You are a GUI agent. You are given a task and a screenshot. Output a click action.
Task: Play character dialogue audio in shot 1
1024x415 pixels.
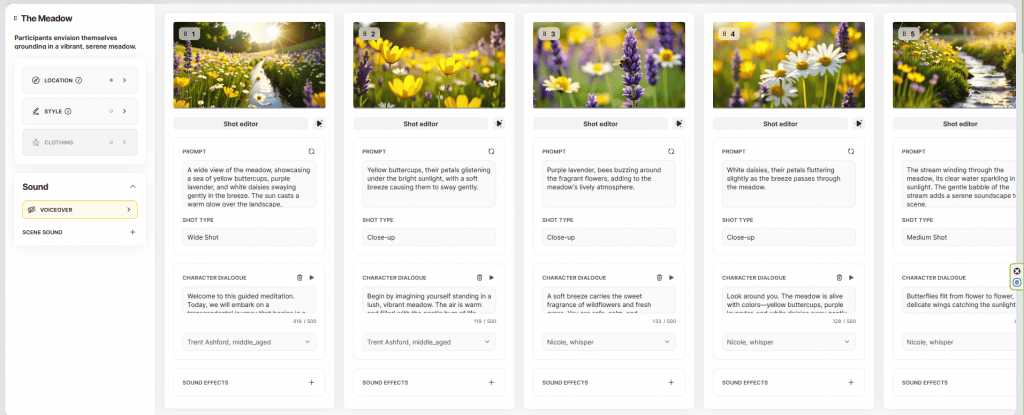pyautogui.click(x=311, y=277)
